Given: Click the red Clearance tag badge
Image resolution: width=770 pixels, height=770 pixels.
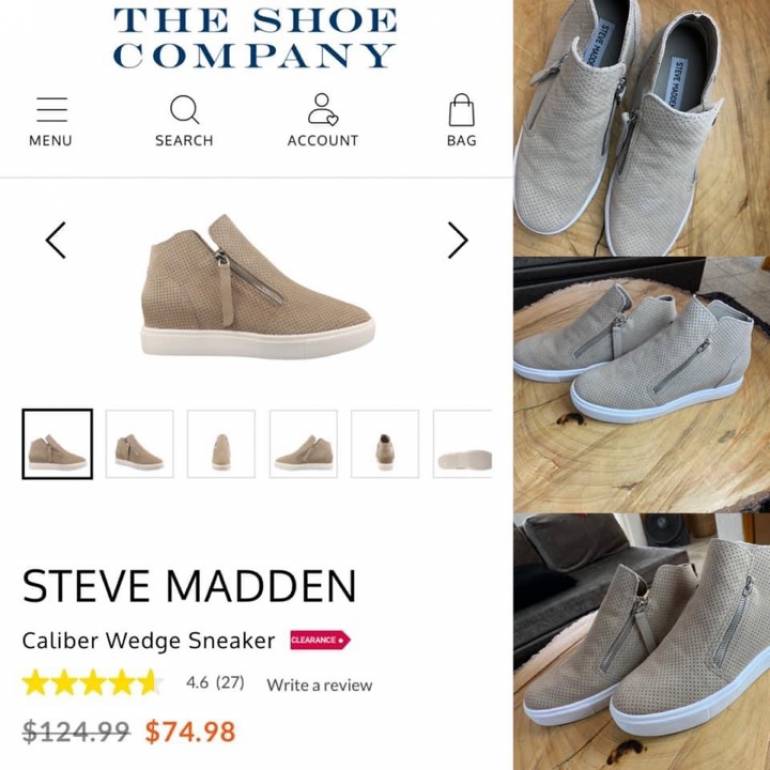Looking at the screenshot, I should (320, 640).
